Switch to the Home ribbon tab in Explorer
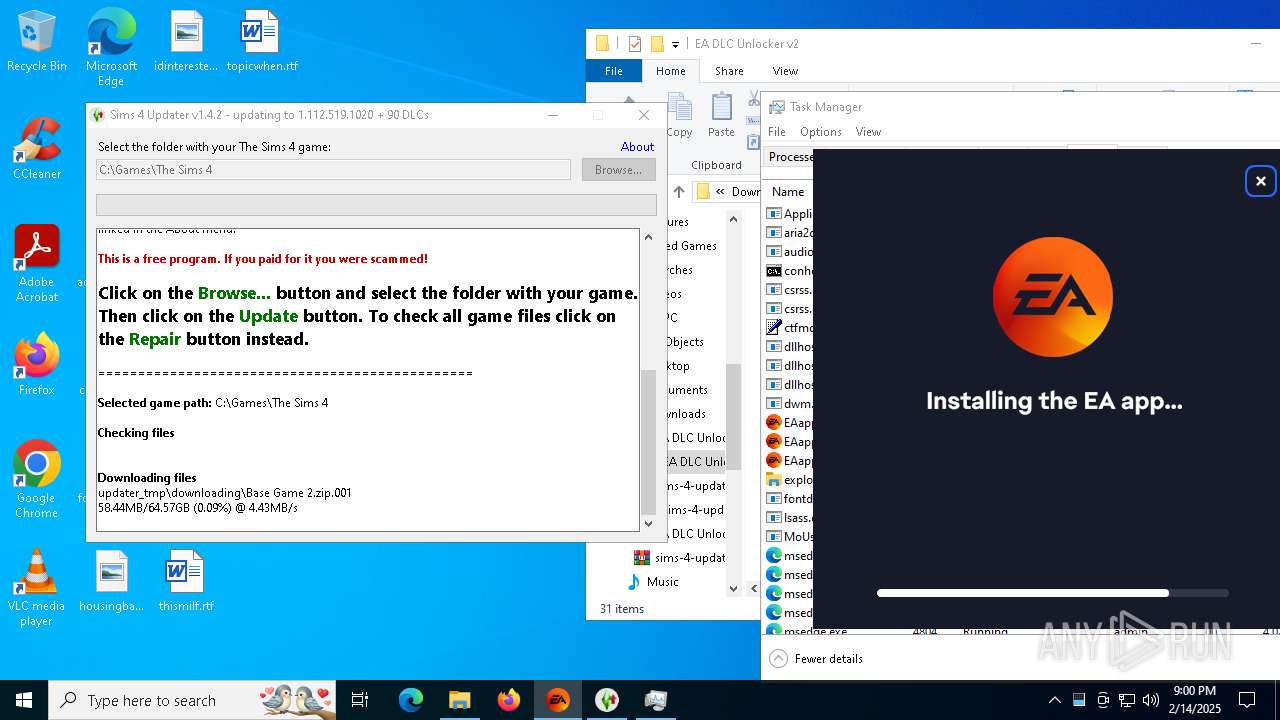This screenshot has height=720, width=1280. pos(670,71)
